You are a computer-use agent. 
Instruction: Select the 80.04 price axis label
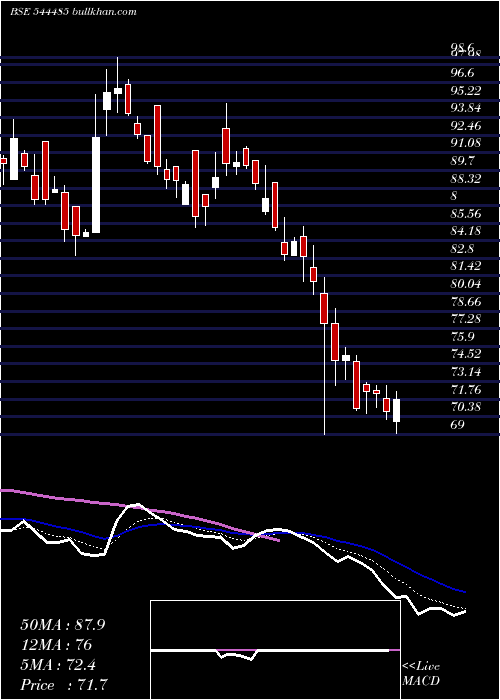[466, 284]
